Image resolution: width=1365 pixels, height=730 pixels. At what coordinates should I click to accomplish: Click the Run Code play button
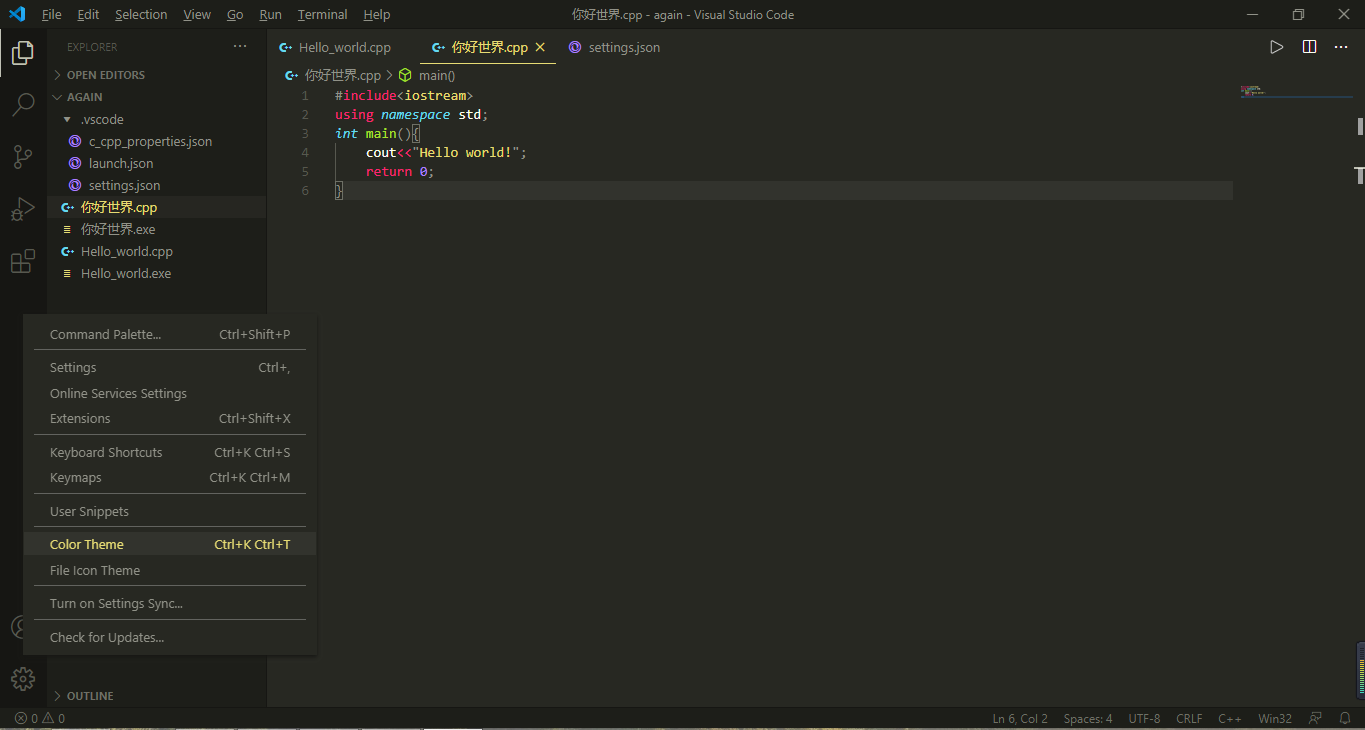coord(1276,47)
